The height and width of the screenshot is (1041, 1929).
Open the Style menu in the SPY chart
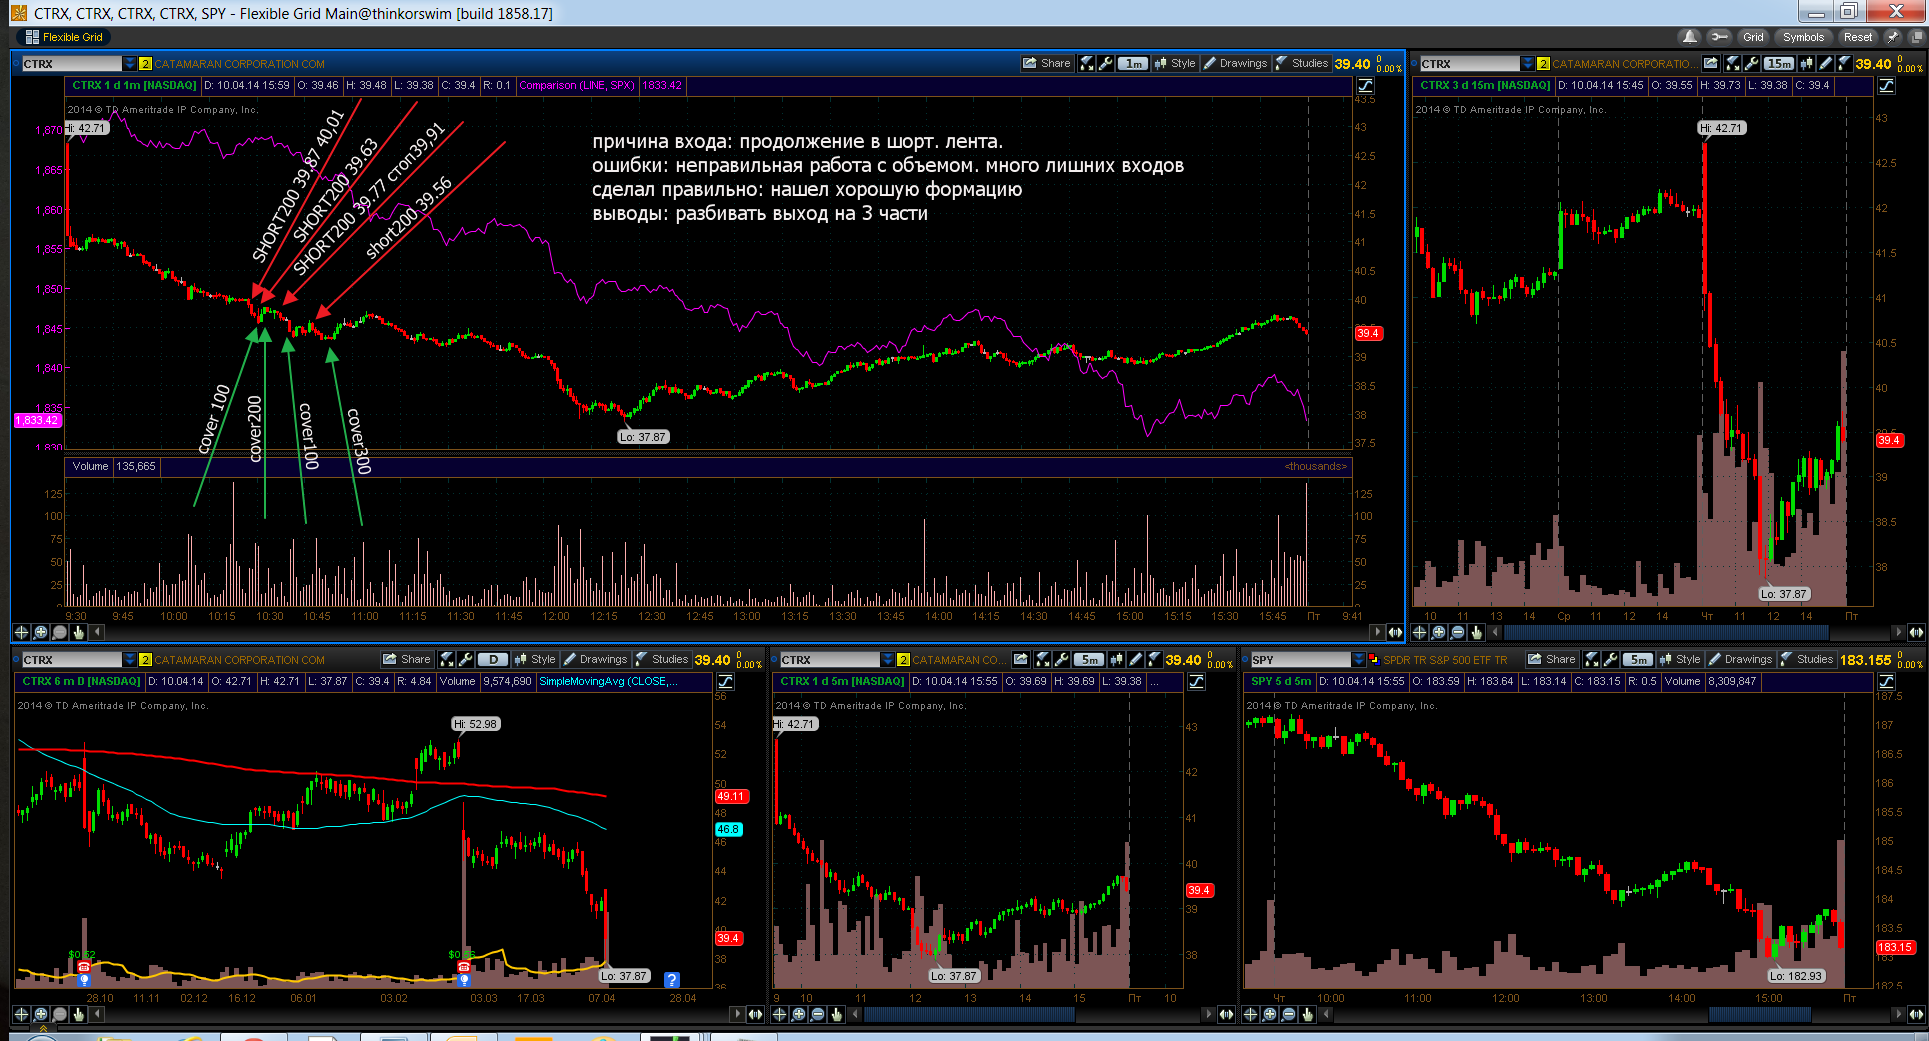click(x=1680, y=659)
